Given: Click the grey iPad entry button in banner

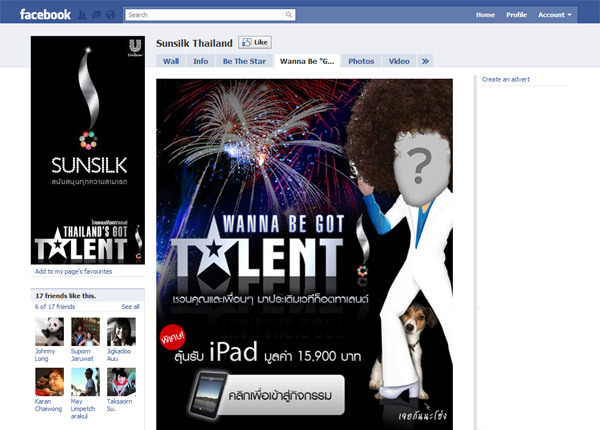Looking at the screenshot, I should 268,395.
